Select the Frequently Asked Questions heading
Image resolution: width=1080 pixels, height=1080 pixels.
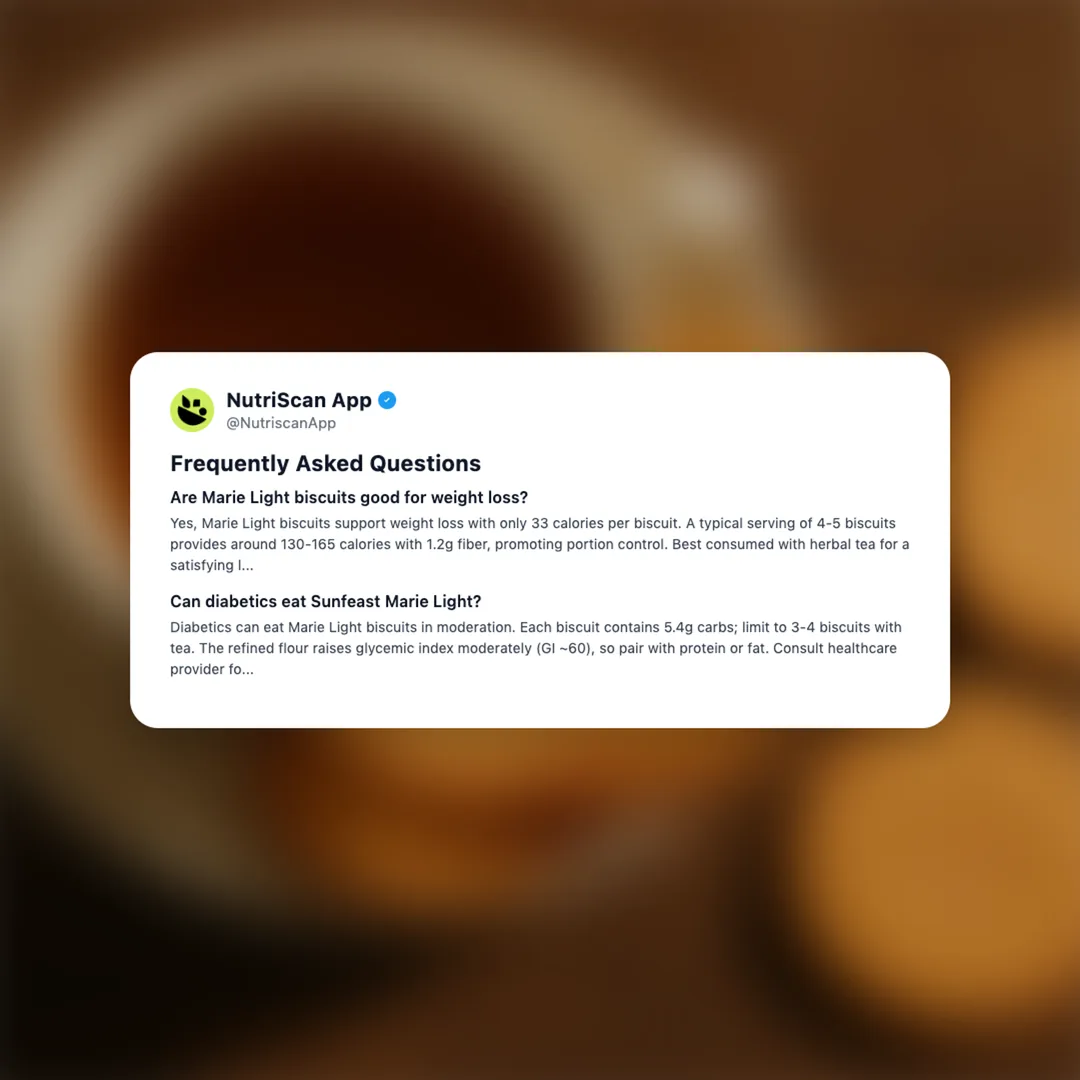(325, 464)
